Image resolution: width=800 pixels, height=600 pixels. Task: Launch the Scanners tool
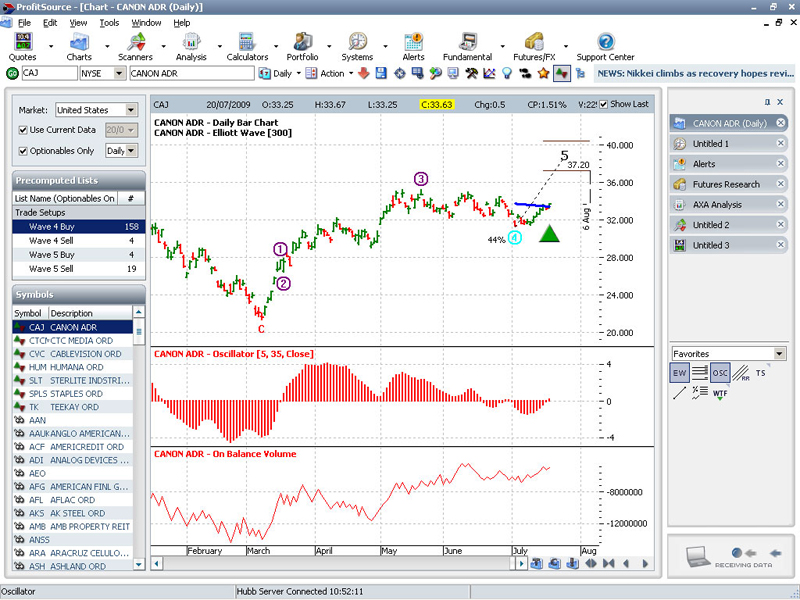tap(135, 46)
